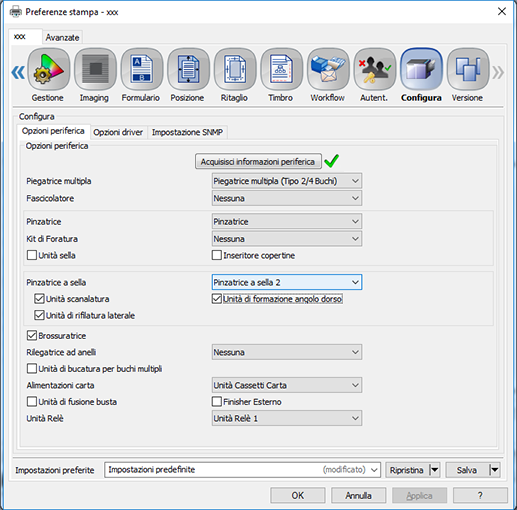Select the Timbro stamp icon
517x510 pixels.
[x=282, y=69]
